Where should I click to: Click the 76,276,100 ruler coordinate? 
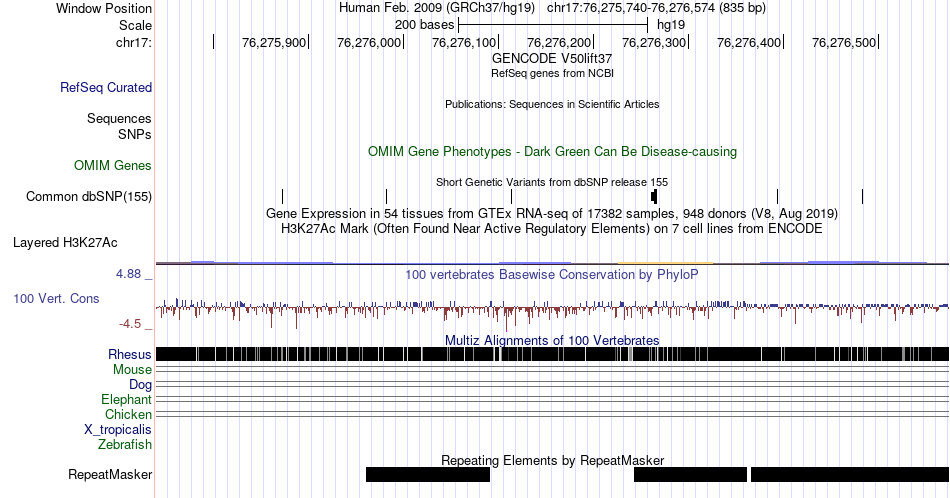(x=464, y=42)
